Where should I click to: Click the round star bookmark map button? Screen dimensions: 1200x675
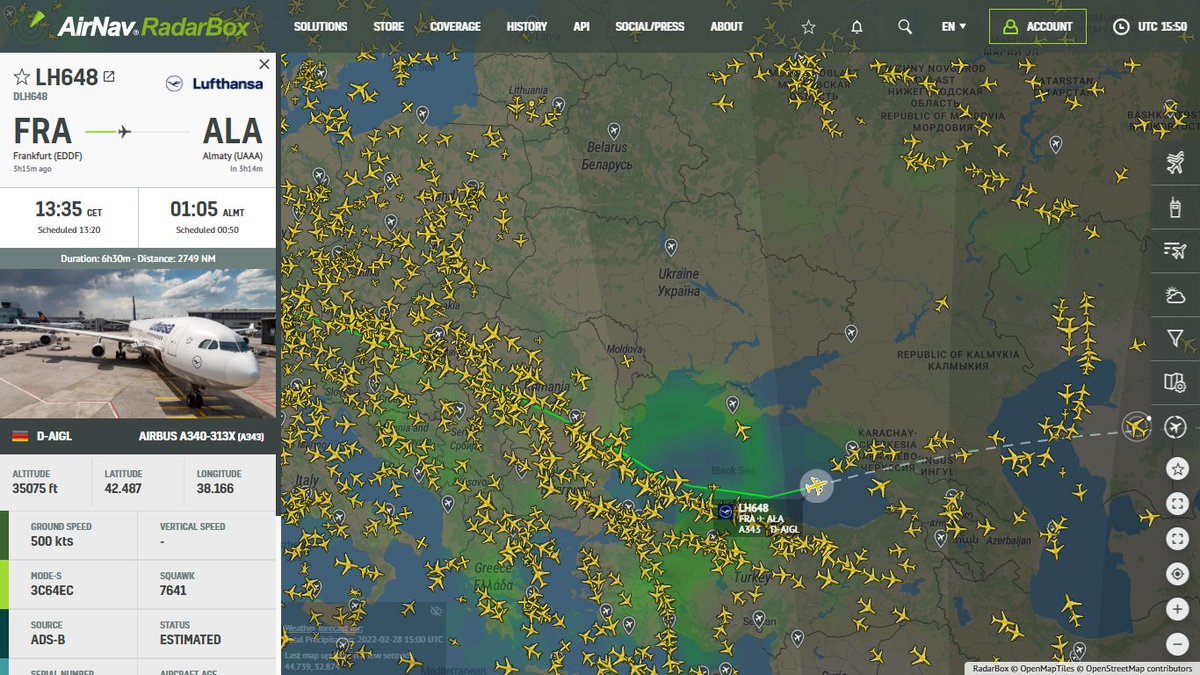click(x=1177, y=468)
